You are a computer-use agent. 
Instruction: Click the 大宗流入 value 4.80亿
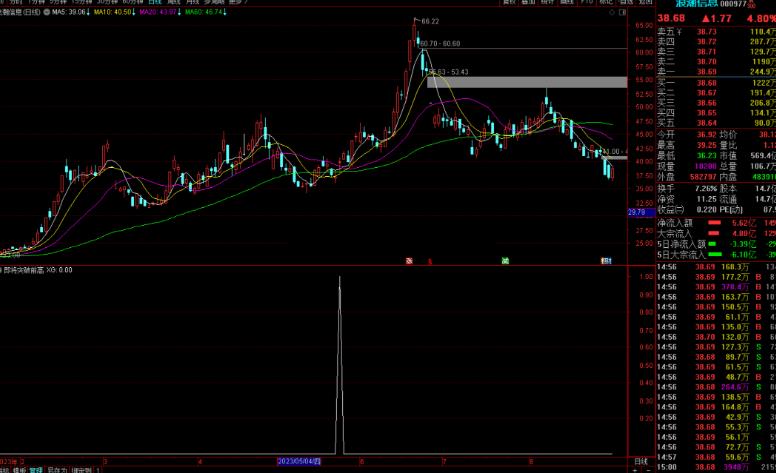[744, 234]
